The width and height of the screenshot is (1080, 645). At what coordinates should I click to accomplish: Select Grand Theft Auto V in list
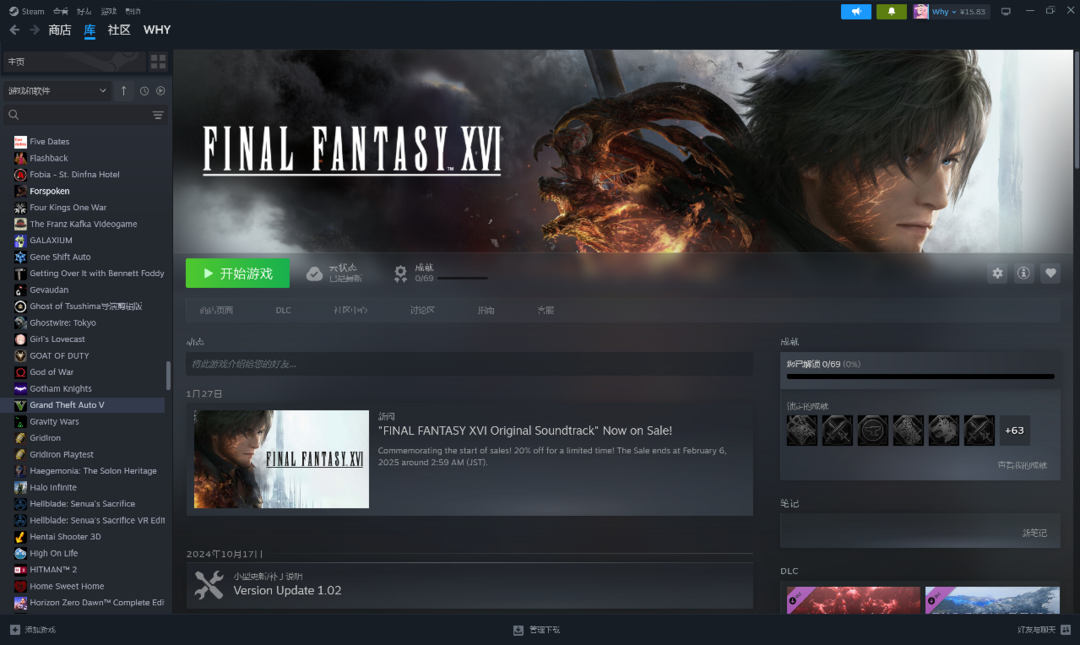[83, 405]
